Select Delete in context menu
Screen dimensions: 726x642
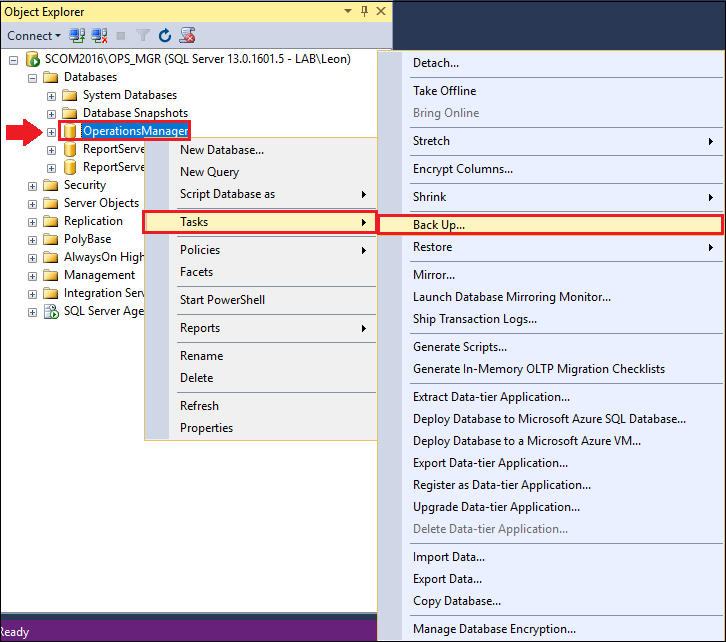pyautogui.click(x=261, y=378)
